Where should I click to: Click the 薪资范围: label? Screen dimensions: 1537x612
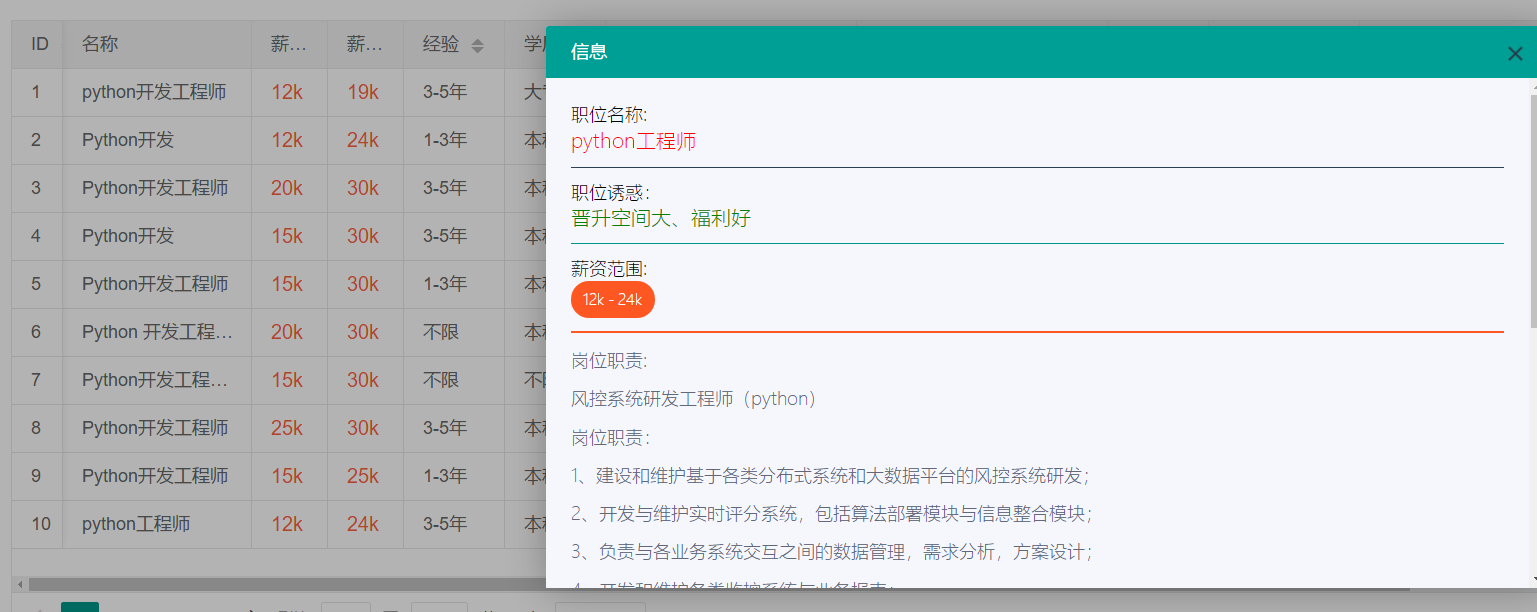click(x=609, y=269)
